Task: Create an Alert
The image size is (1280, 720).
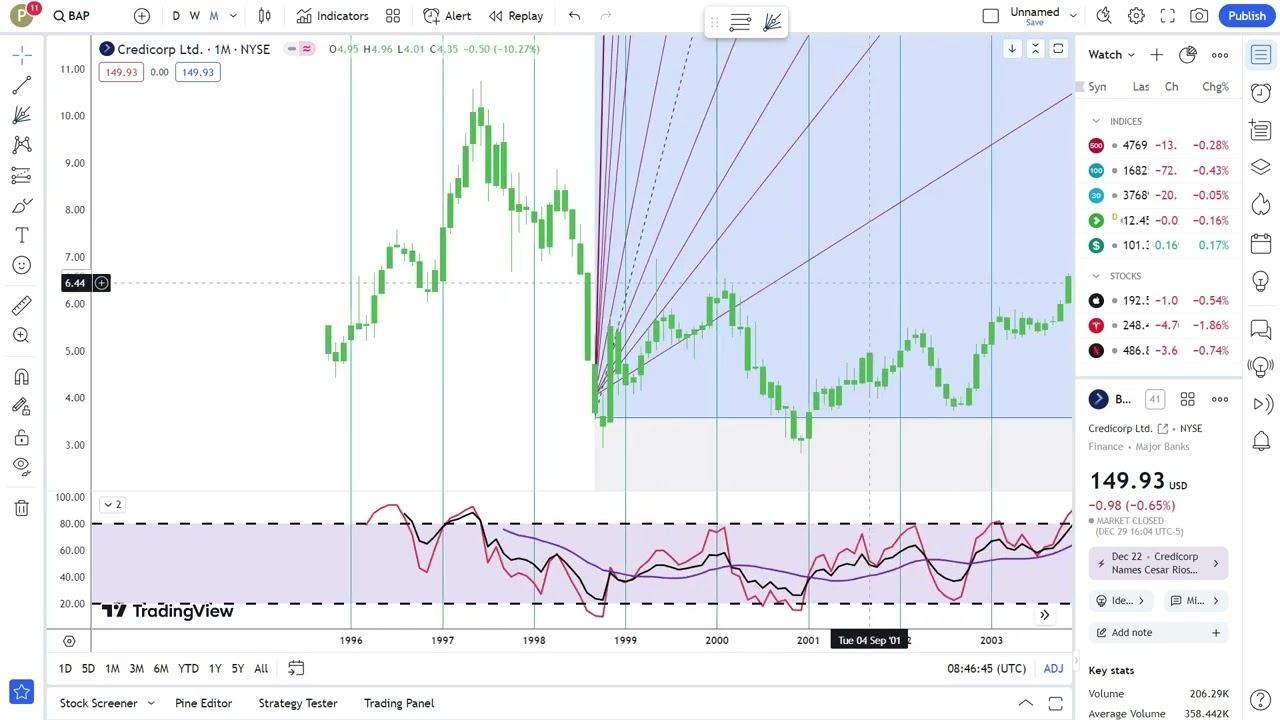Action: 447,16
